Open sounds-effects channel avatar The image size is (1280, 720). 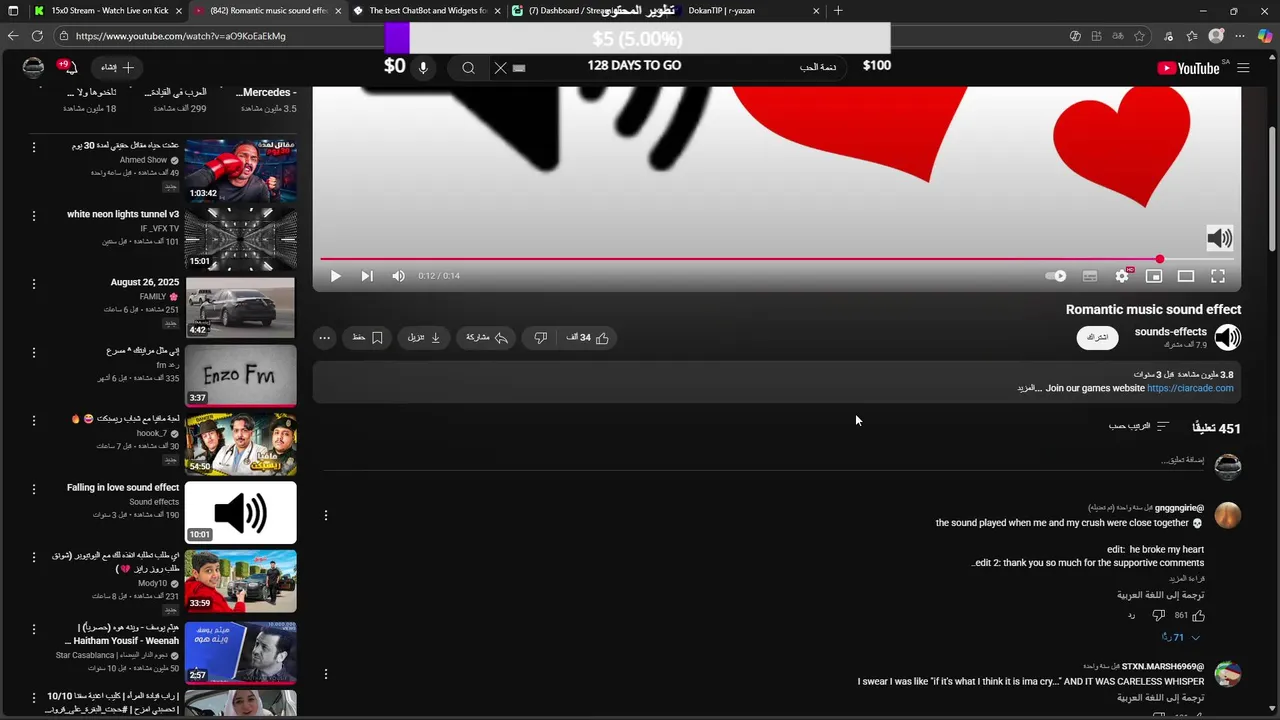point(1228,338)
